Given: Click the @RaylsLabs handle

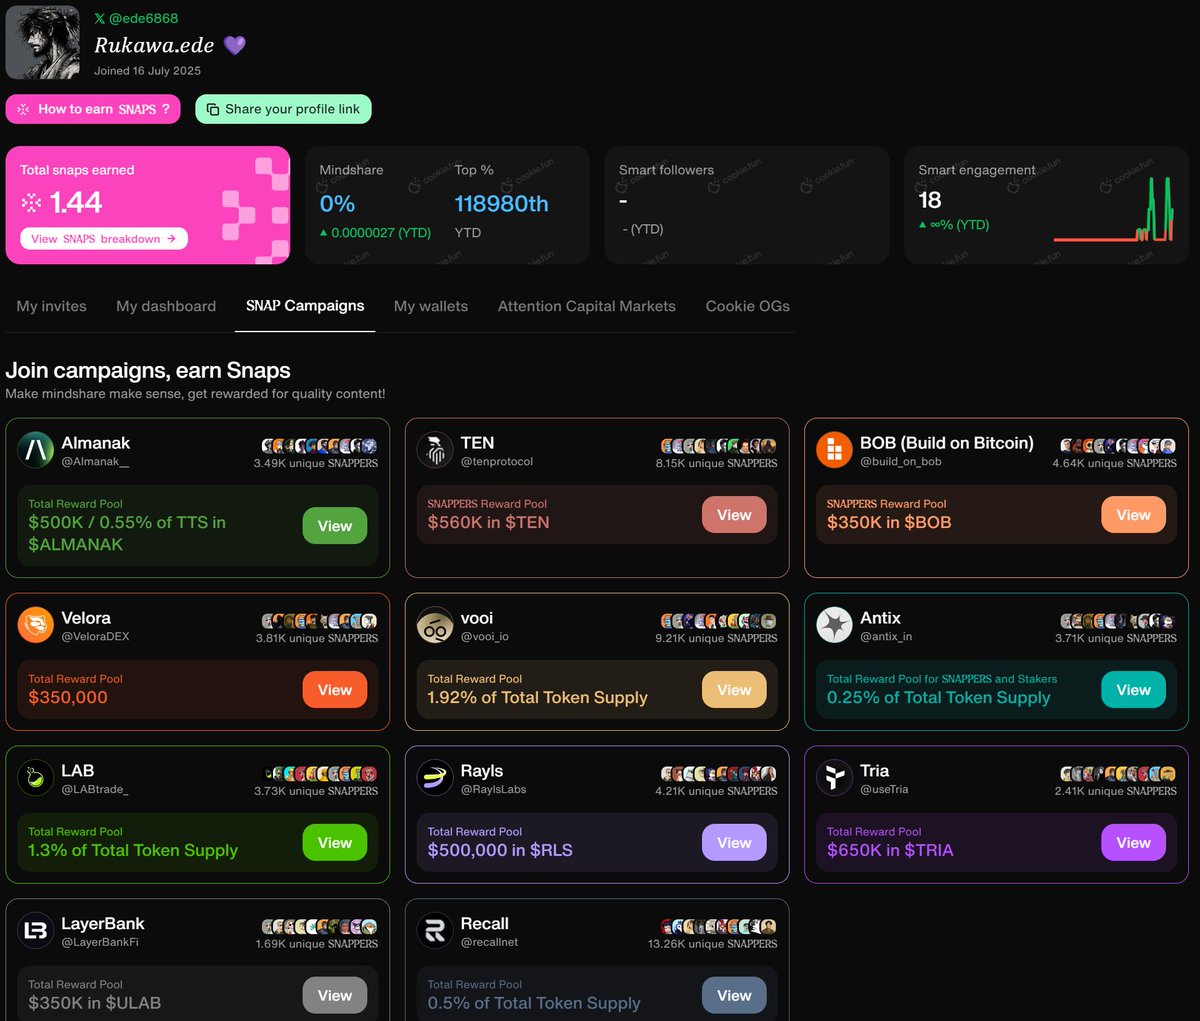Looking at the screenshot, I should 493,790.
